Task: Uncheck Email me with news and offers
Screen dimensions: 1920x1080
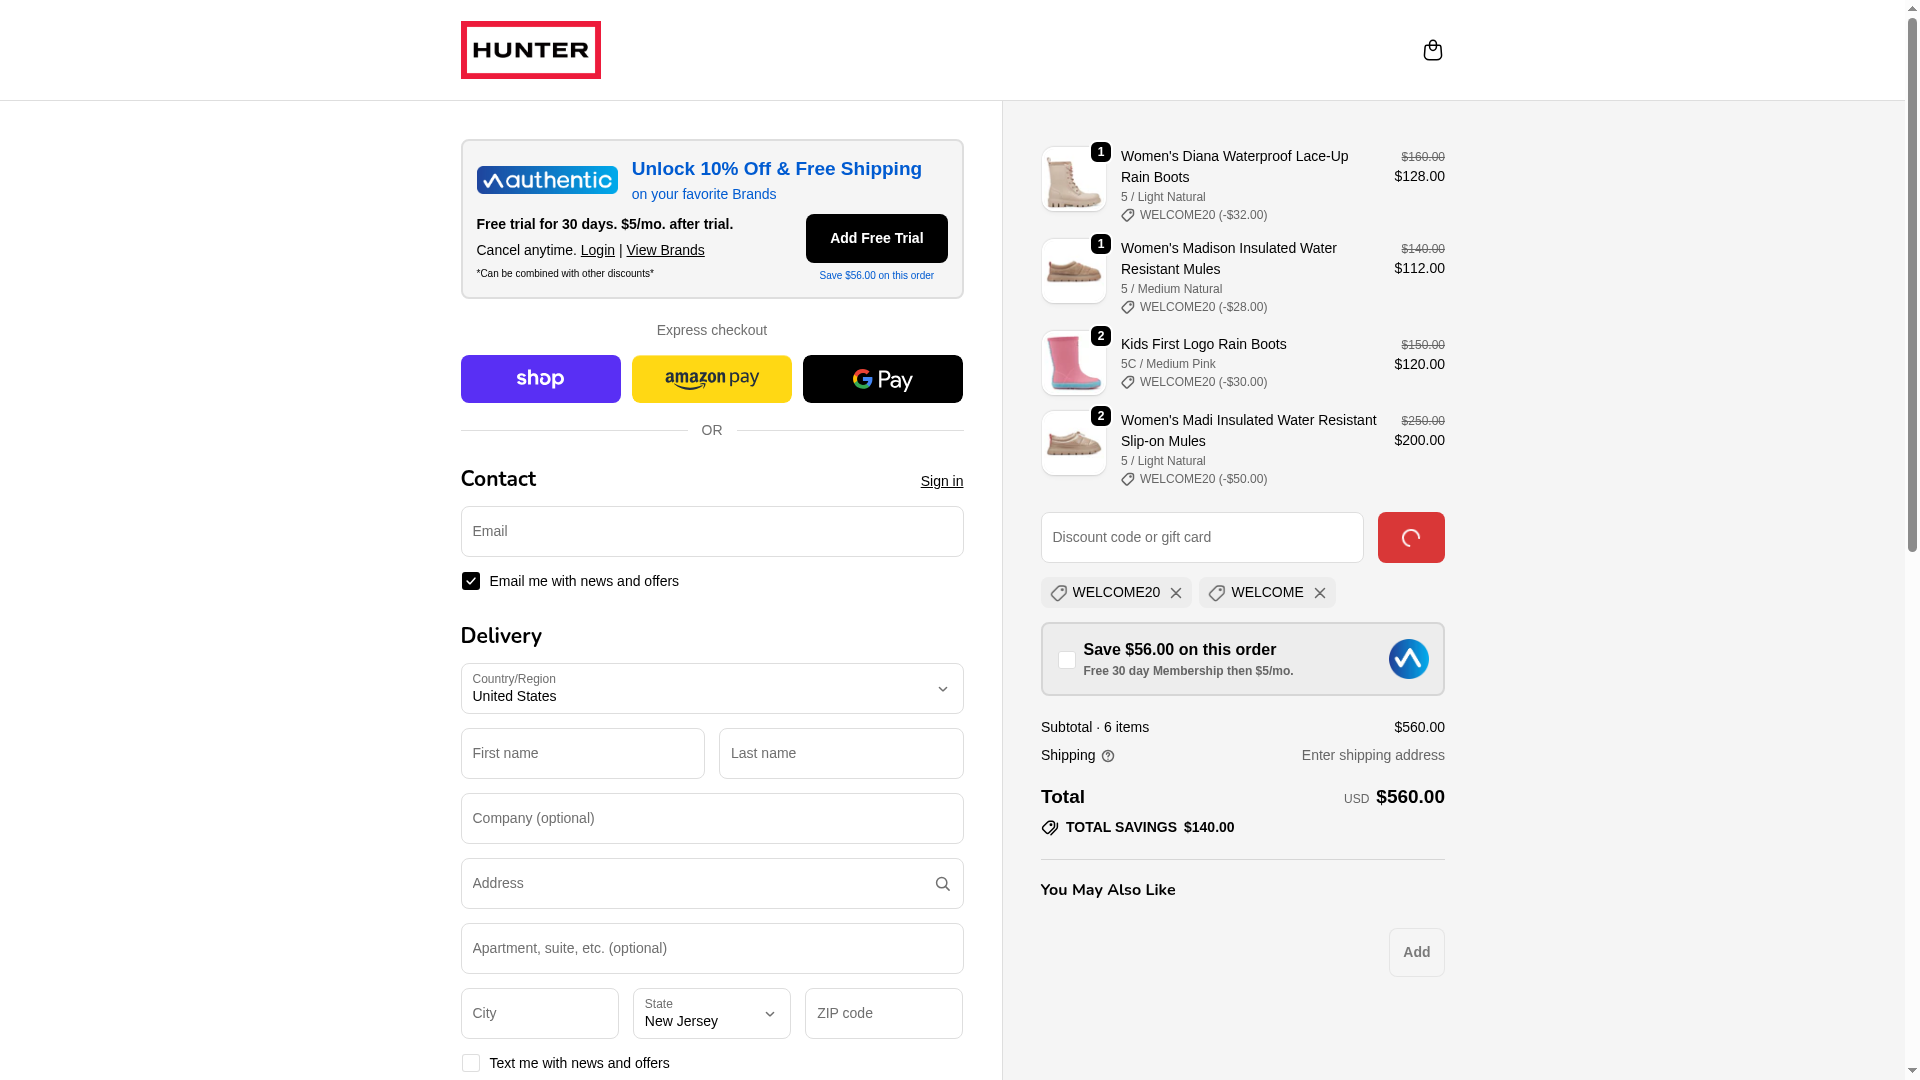Action: point(471,581)
